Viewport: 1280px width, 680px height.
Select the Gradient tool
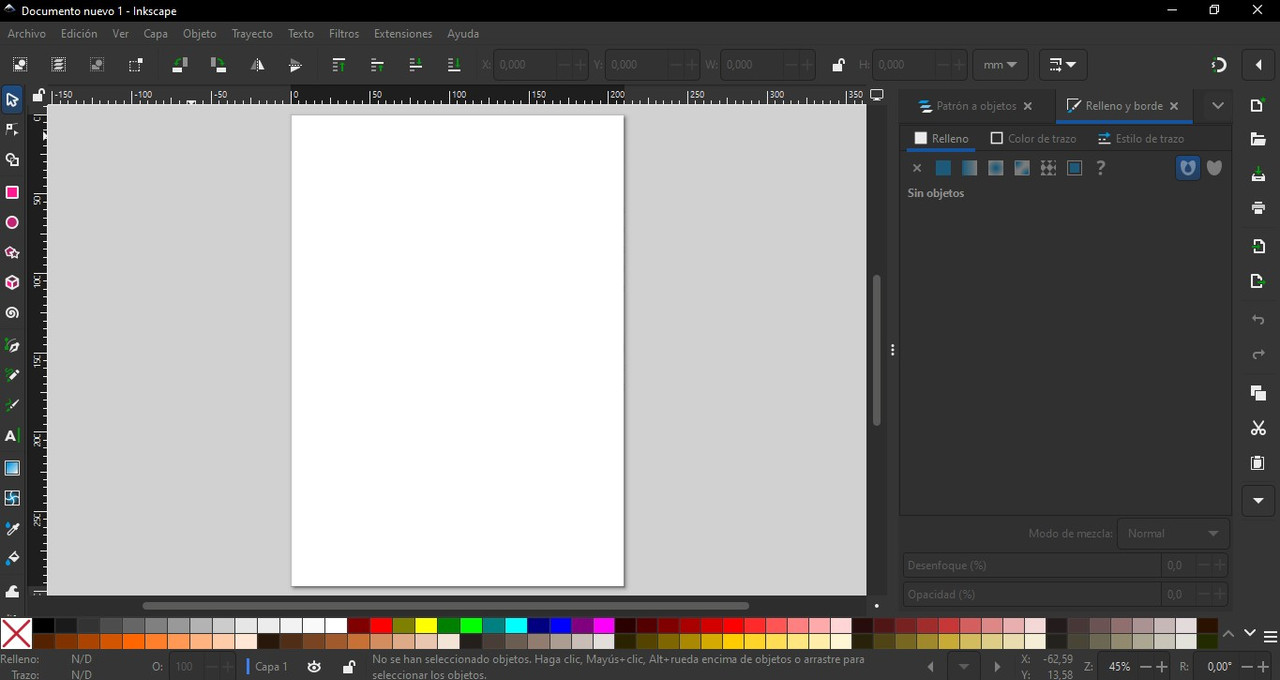[12, 468]
